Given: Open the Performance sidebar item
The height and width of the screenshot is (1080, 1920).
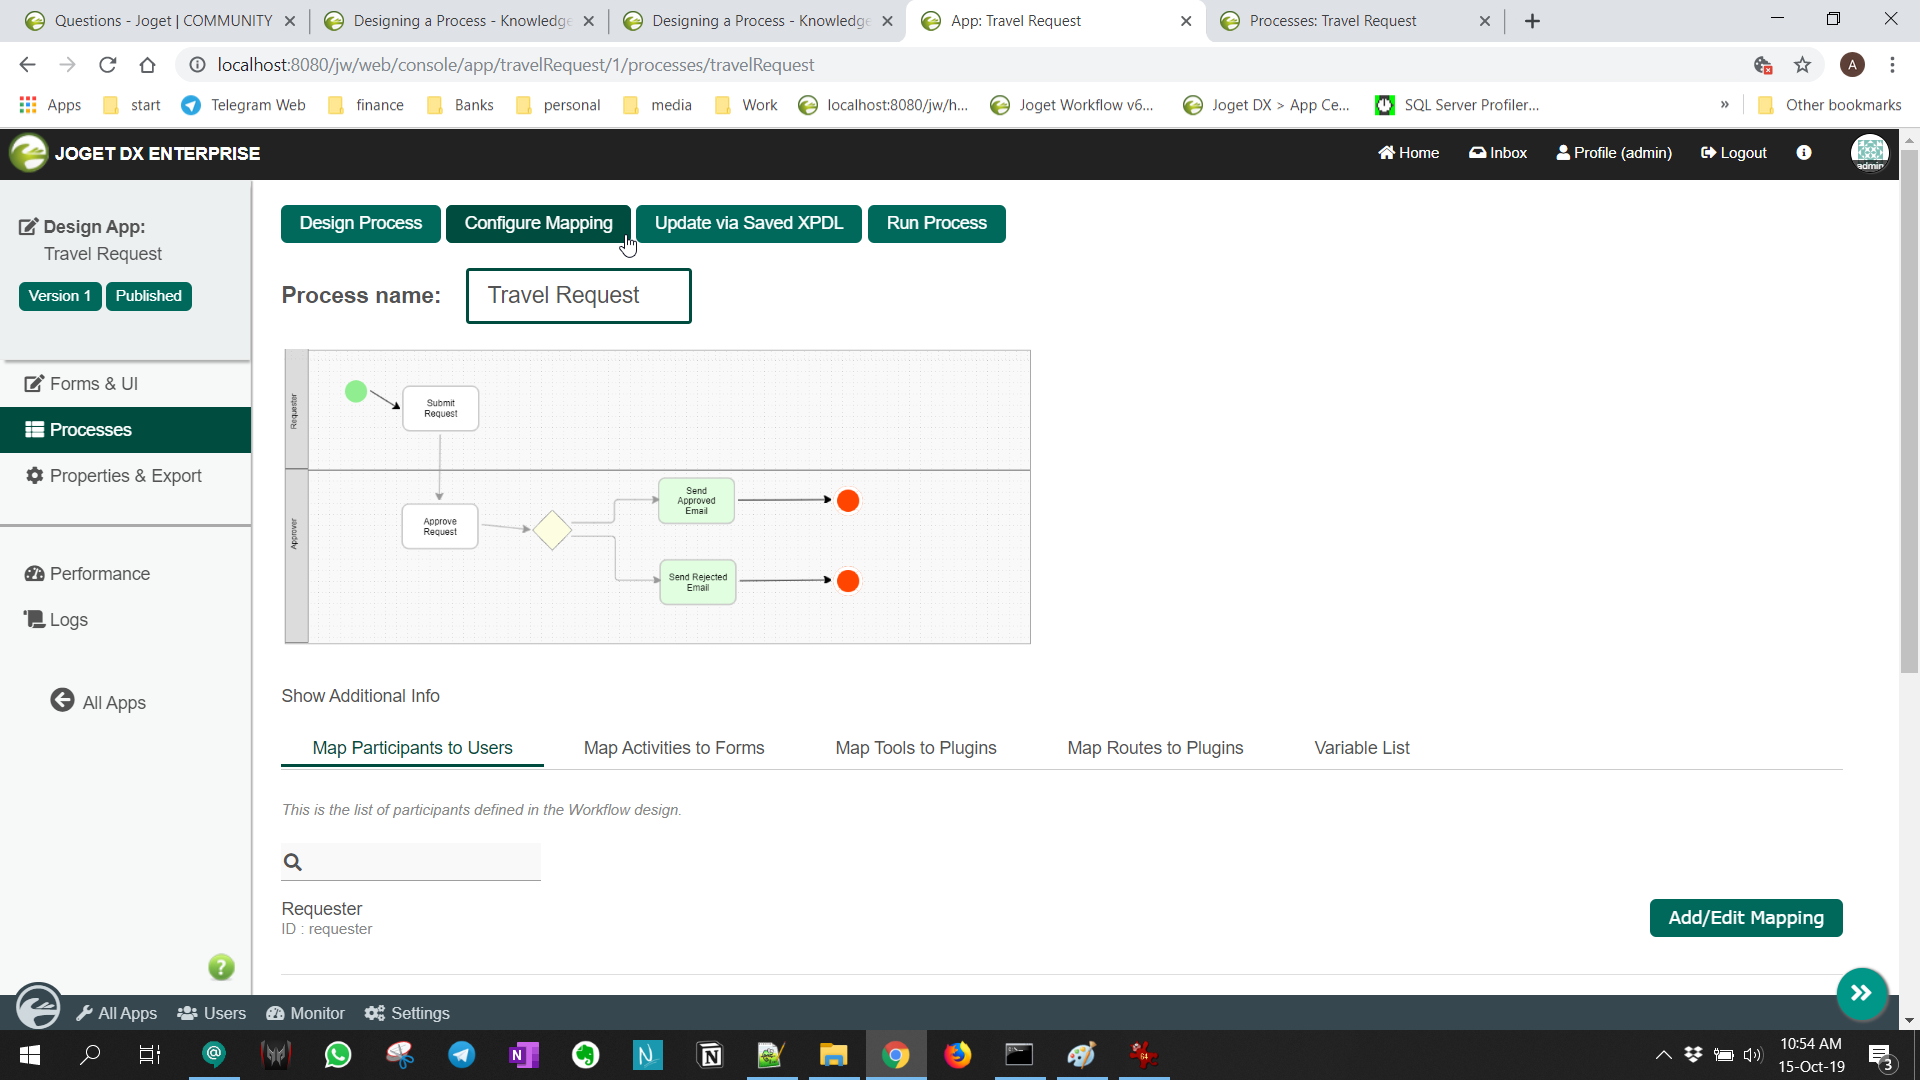Looking at the screenshot, I should 99,574.
